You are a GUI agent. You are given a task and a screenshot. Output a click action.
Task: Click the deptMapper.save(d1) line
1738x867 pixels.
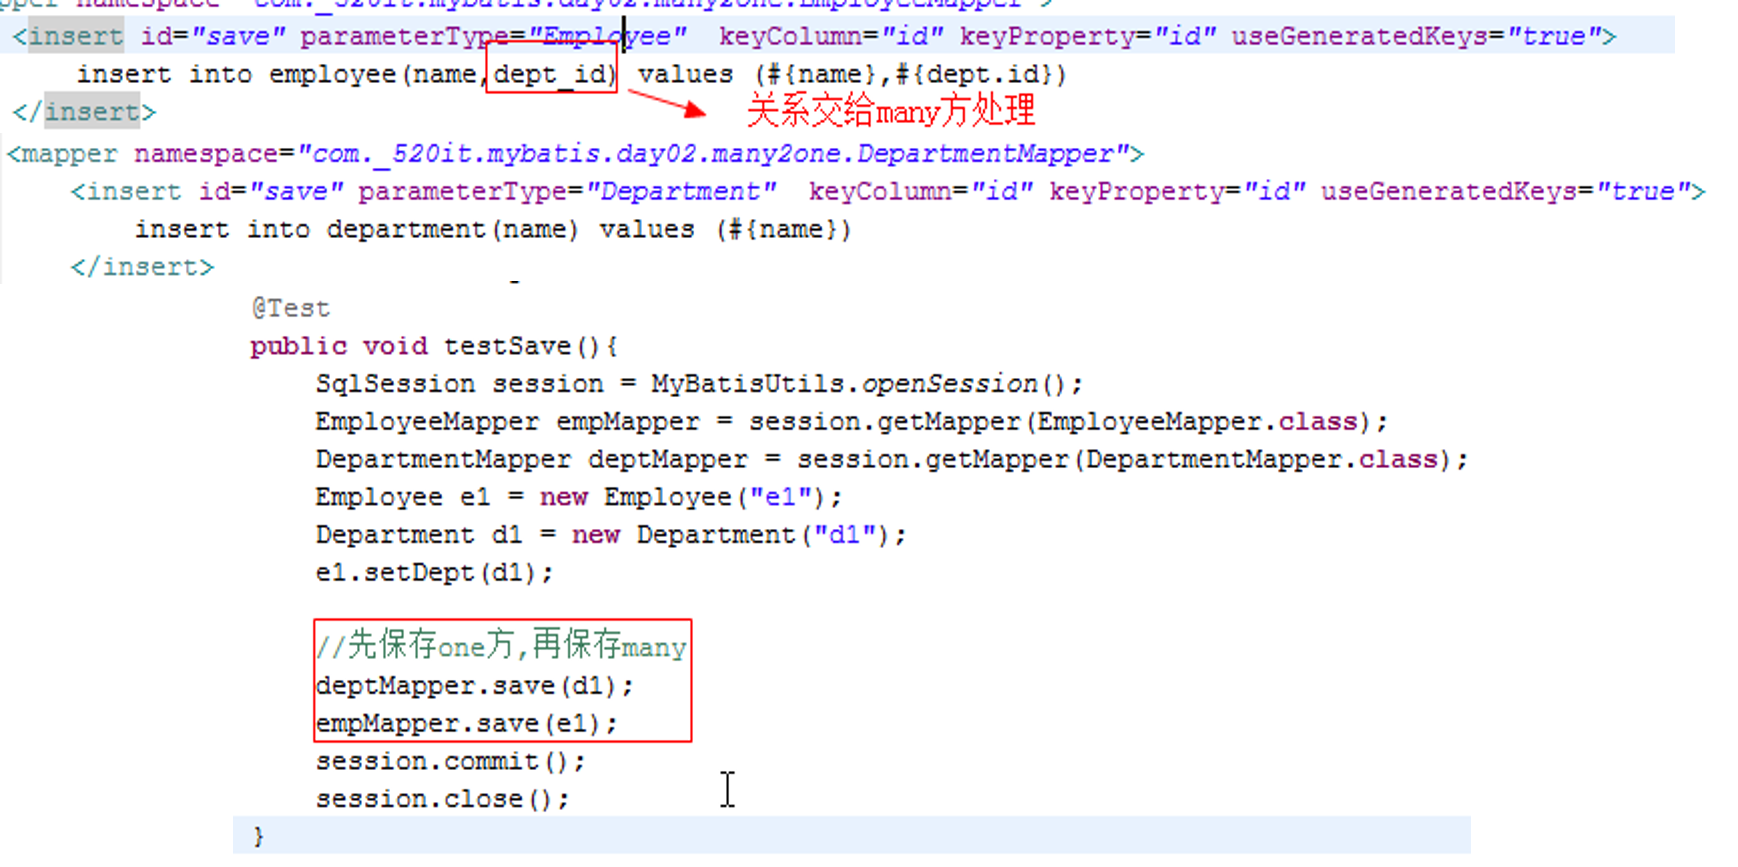474,686
